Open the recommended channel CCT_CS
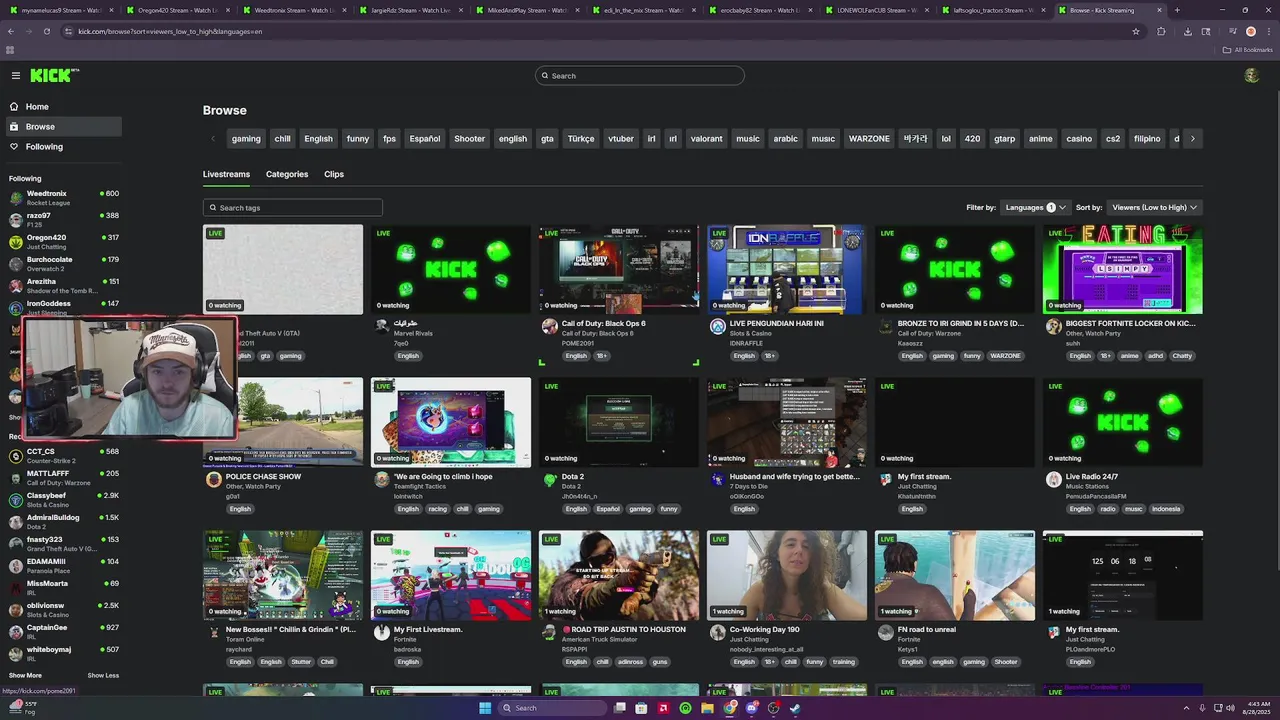Viewport: 1280px width, 720px height. click(63, 456)
